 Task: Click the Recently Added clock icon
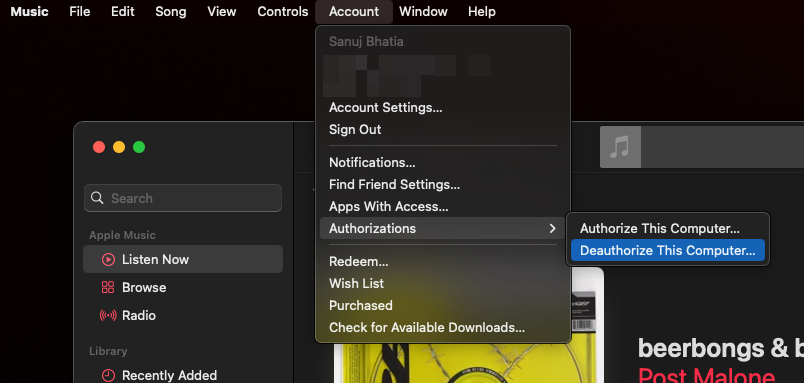(x=108, y=375)
